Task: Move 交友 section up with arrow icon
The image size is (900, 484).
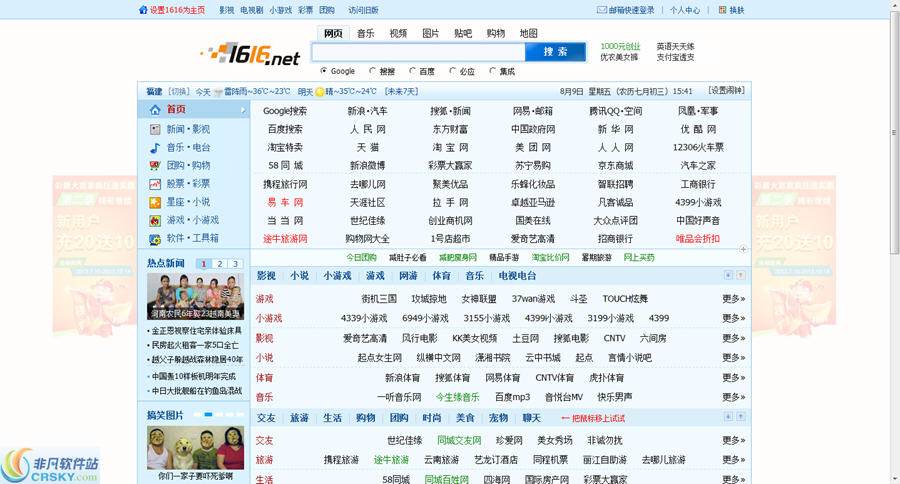Action: (741, 417)
